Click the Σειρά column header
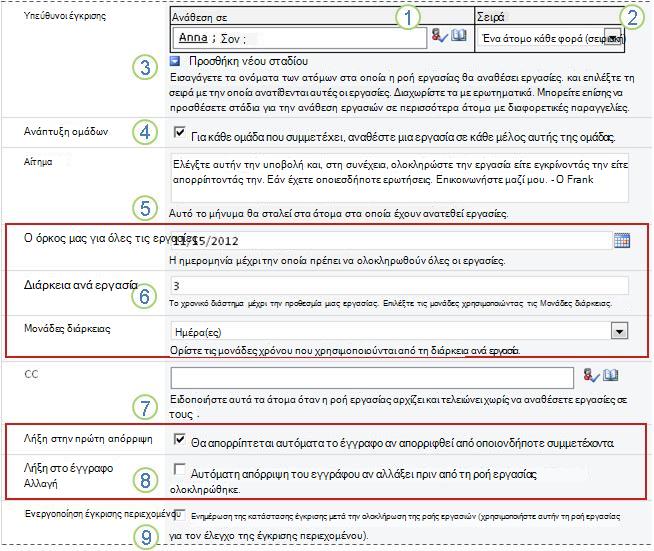Viewport: 654px width, 551px height. (x=490, y=17)
